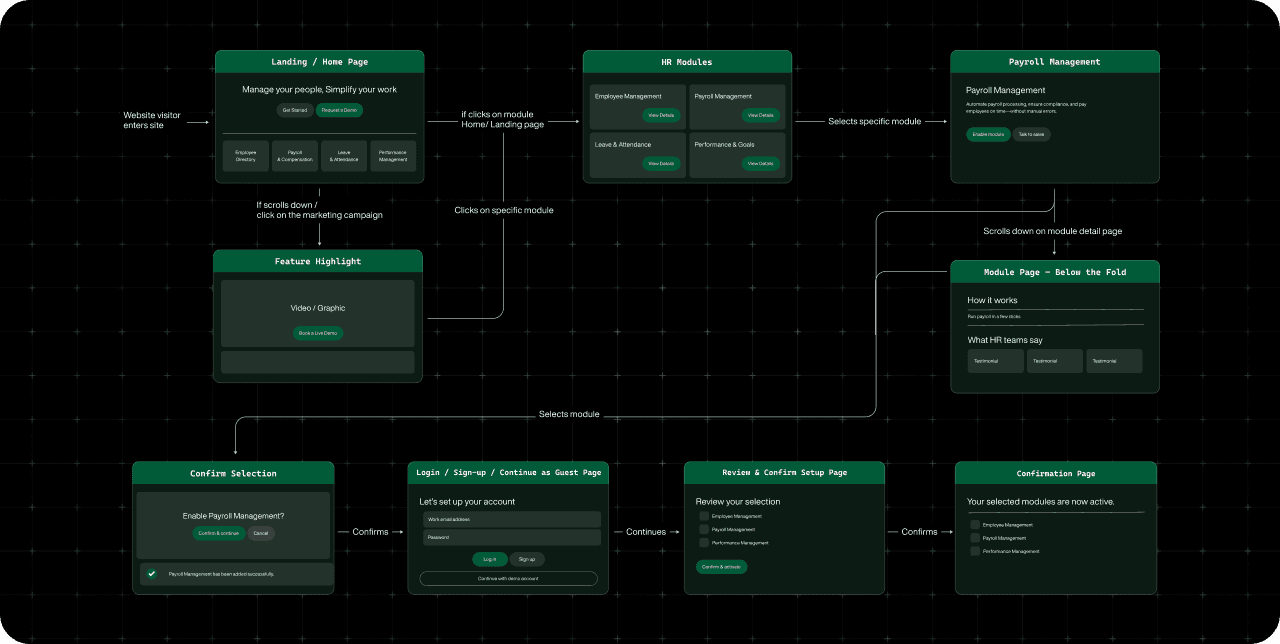Open the Employee Directory card
Screen dimensions: 1280x644
246,156
